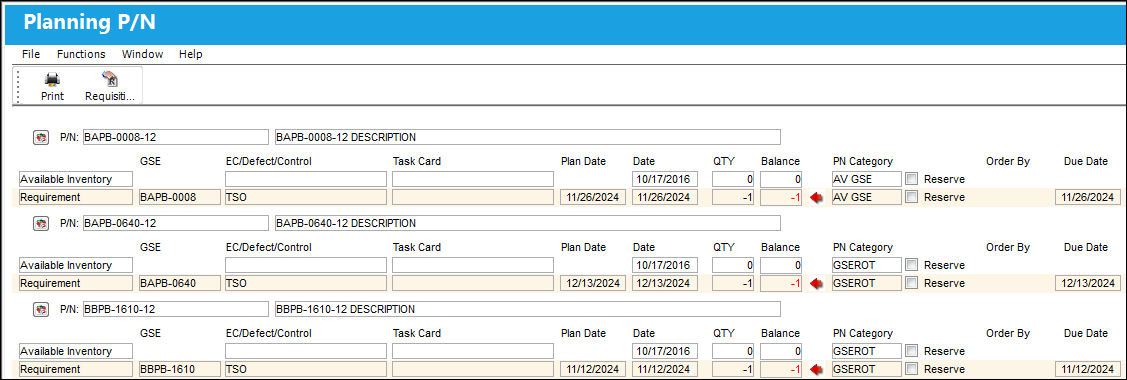The width and height of the screenshot is (1127, 380).
Task: Click the Date 11/26/2024 cell in BAPB-0008 row
Action: pyautogui.click(x=665, y=197)
